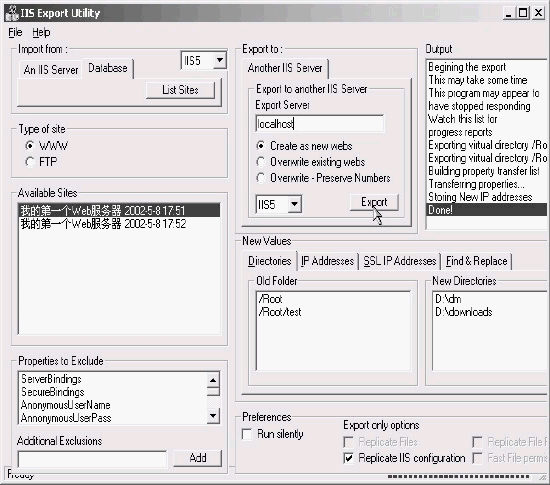Open the Help menu
Image resolution: width=550 pixels, height=485 pixels.
[41, 32]
